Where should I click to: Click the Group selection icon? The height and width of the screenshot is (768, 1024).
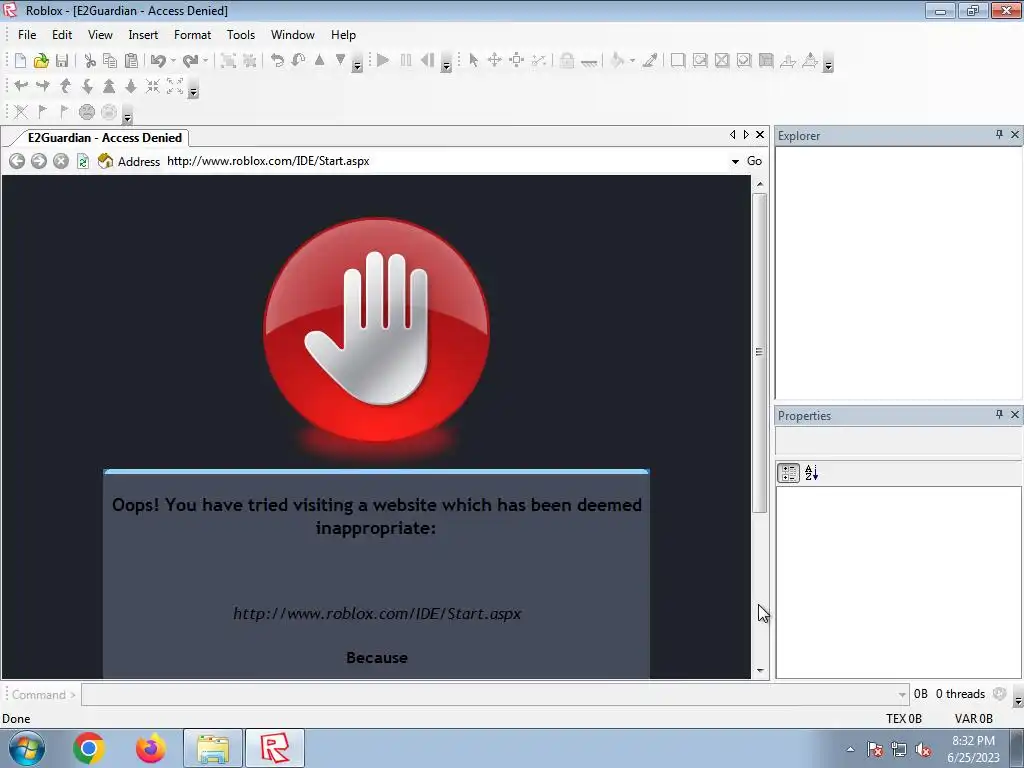(228, 61)
